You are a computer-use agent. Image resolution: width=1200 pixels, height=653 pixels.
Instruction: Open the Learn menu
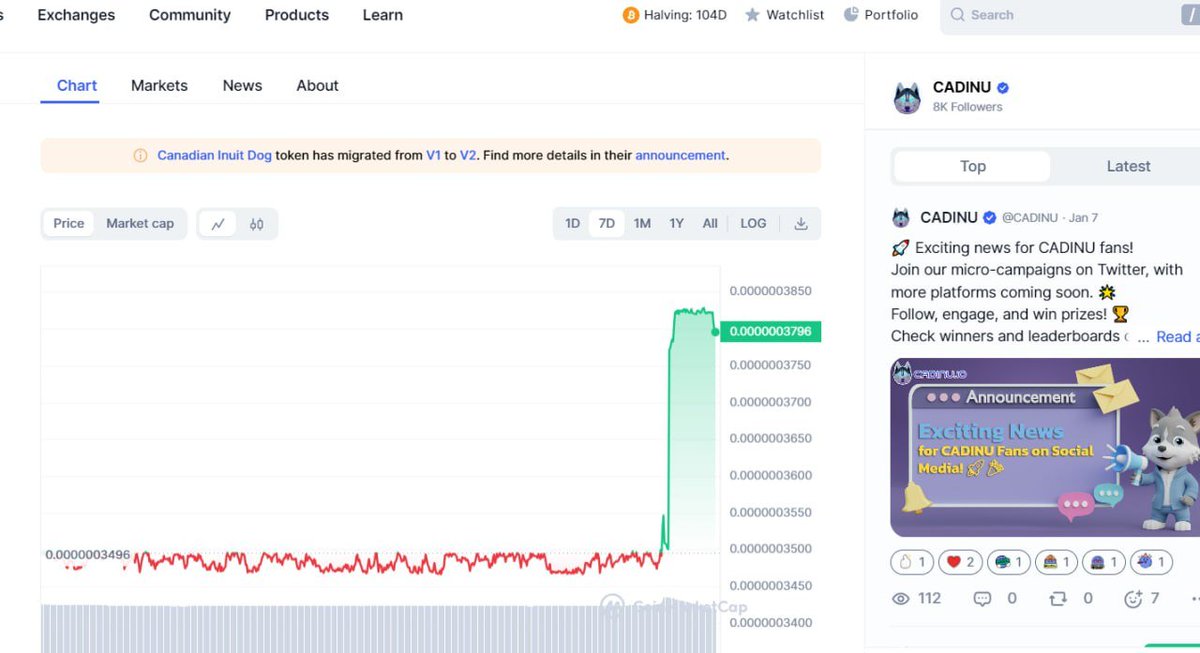383,15
